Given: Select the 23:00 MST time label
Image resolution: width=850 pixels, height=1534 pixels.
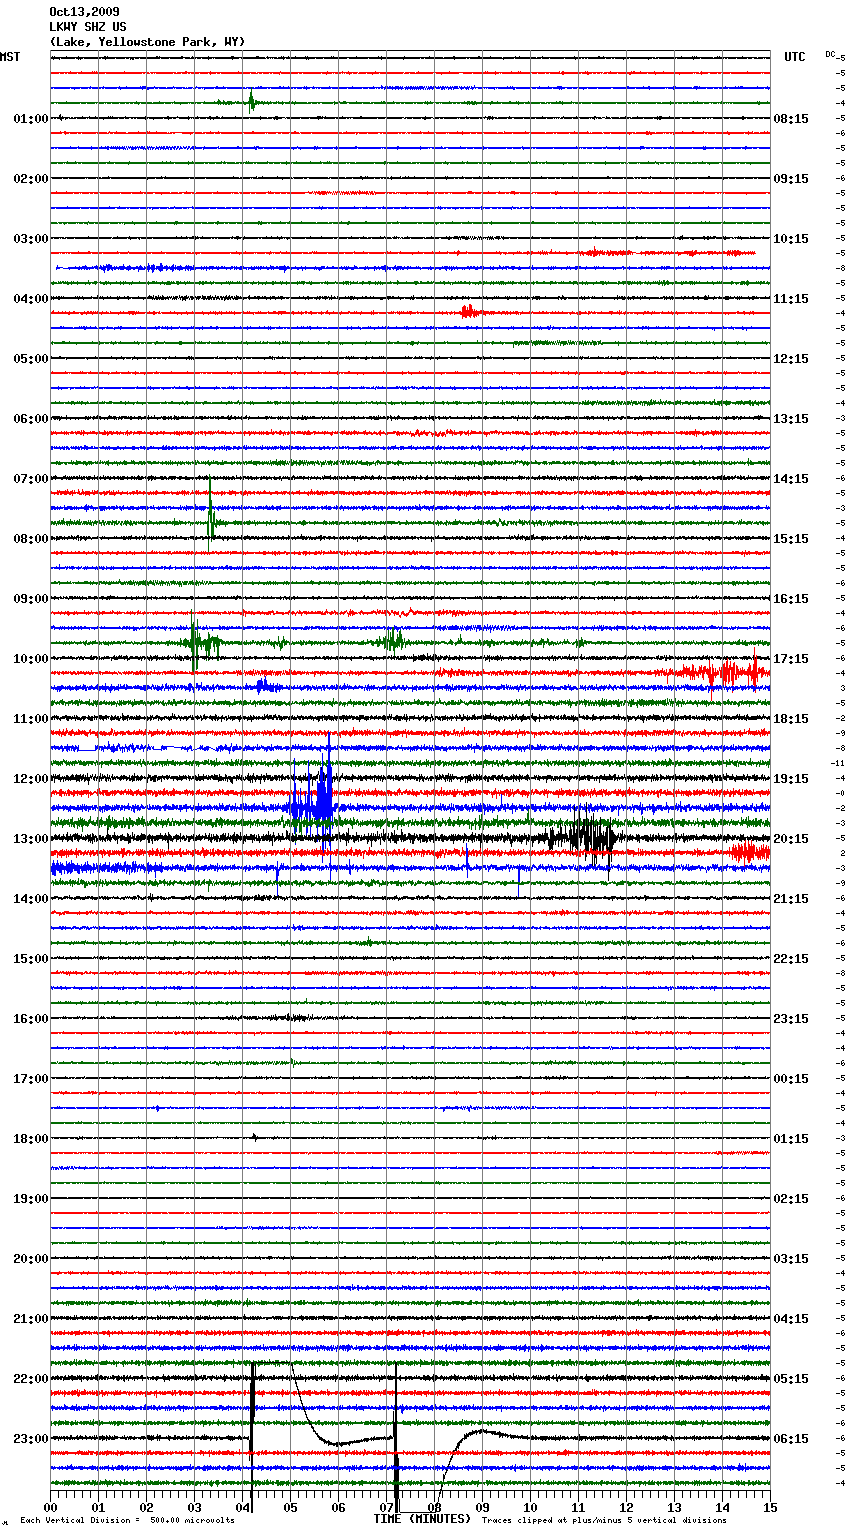Looking at the screenshot, I should 30,1439.
